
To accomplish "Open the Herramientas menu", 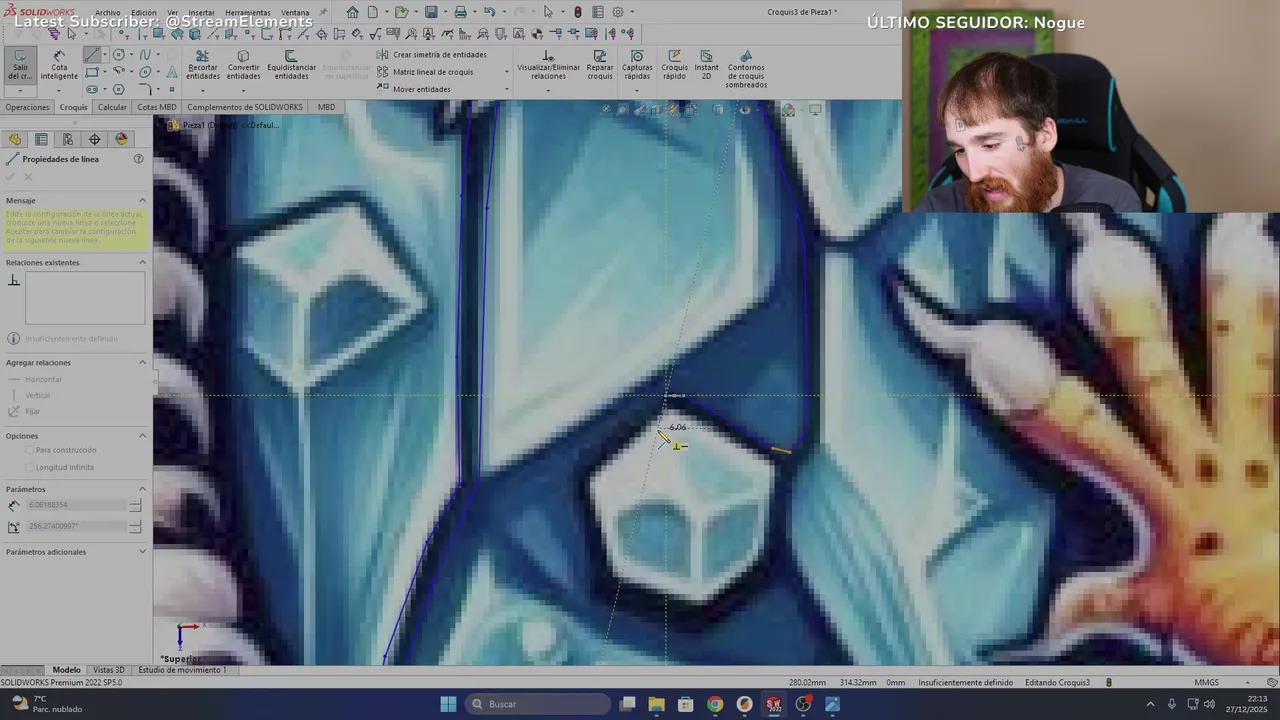I will pyautogui.click(x=247, y=13).
